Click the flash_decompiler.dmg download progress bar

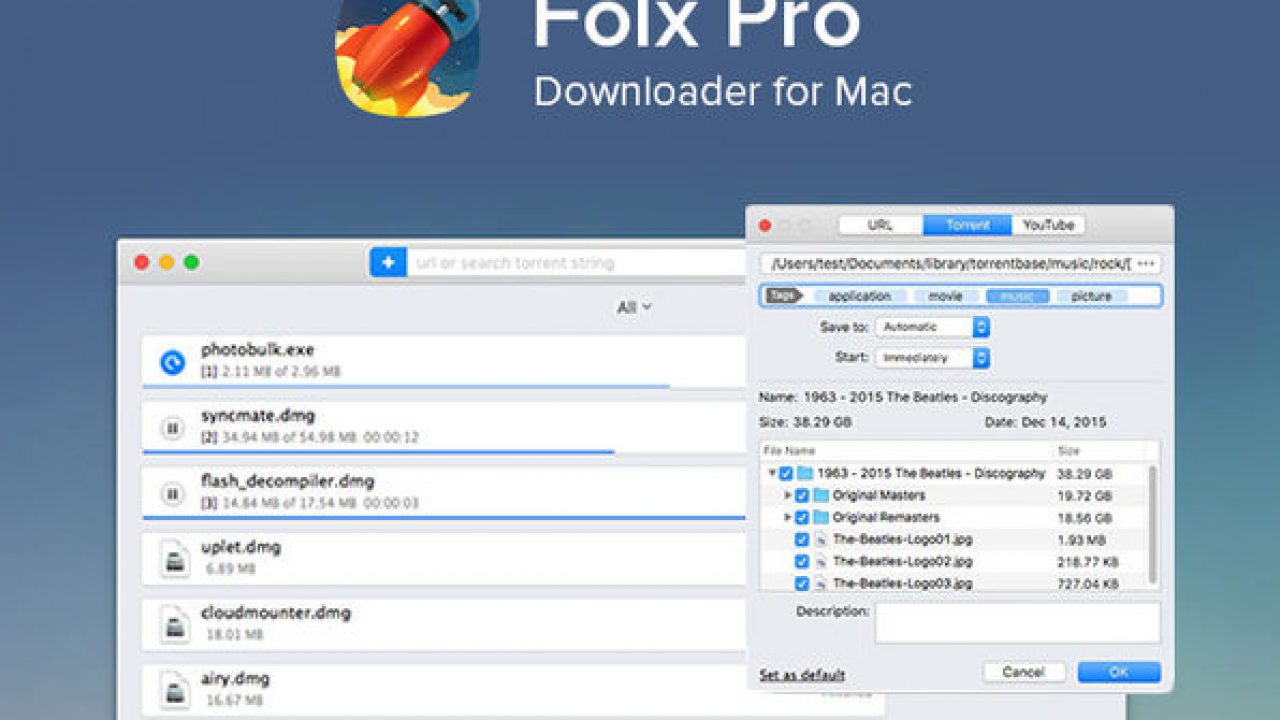click(x=444, y=518)
